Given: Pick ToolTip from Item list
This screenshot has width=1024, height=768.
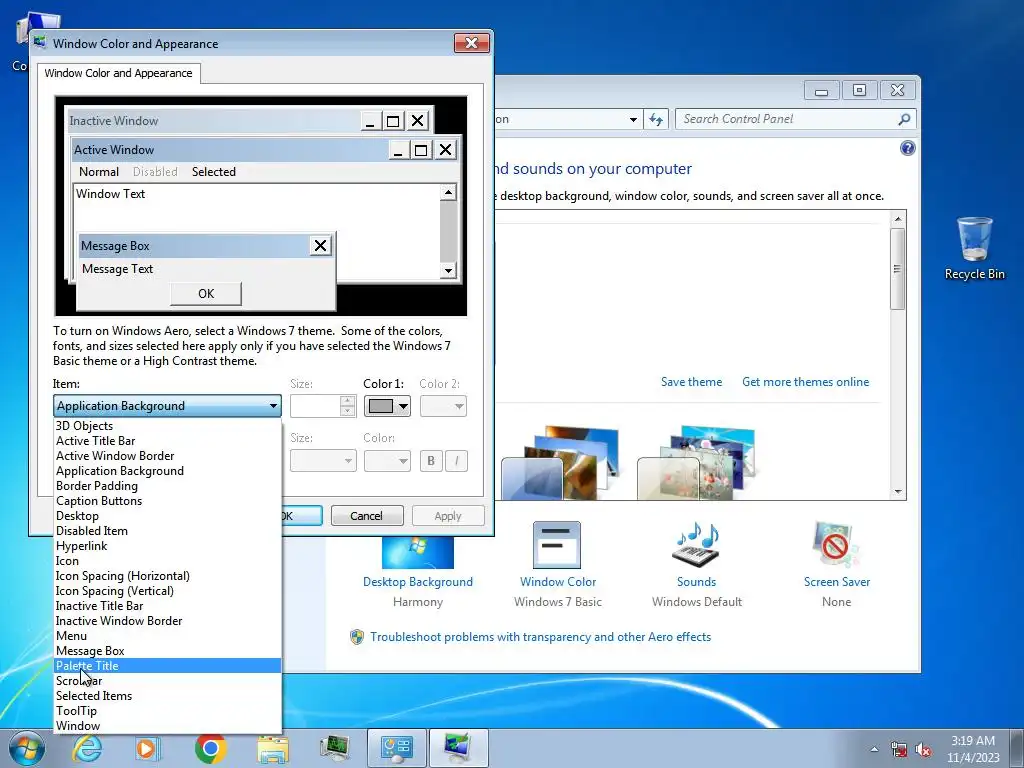Looking at the screenshot, I should (167, 711).
